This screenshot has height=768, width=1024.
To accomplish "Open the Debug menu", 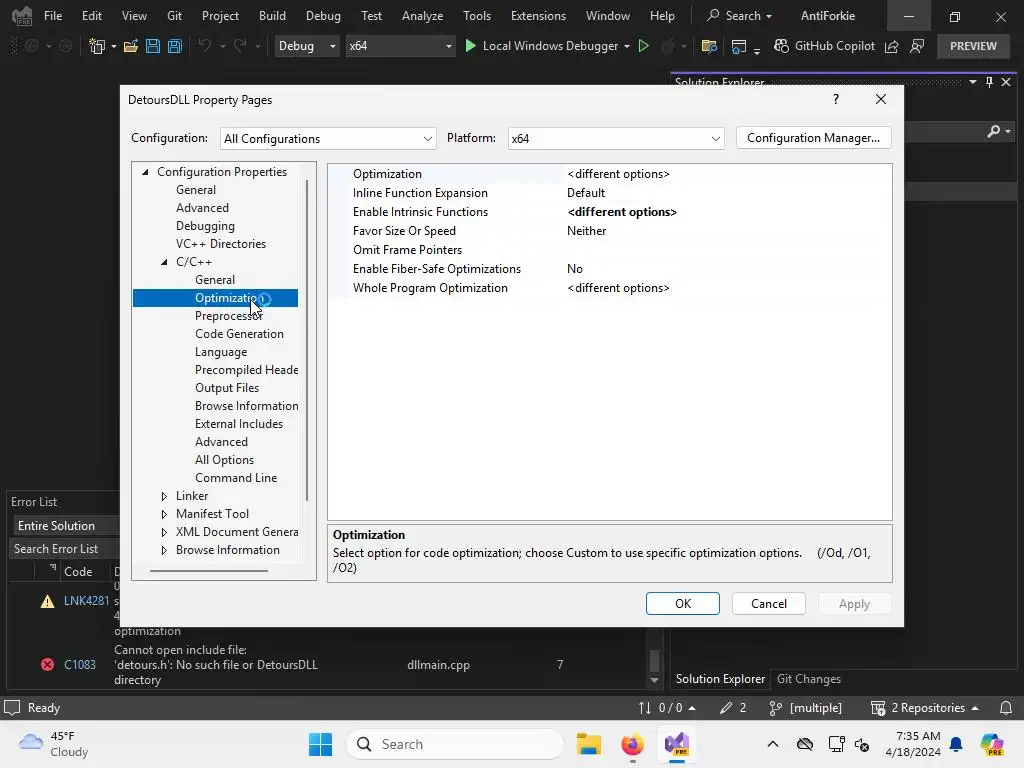I will 323,16.
